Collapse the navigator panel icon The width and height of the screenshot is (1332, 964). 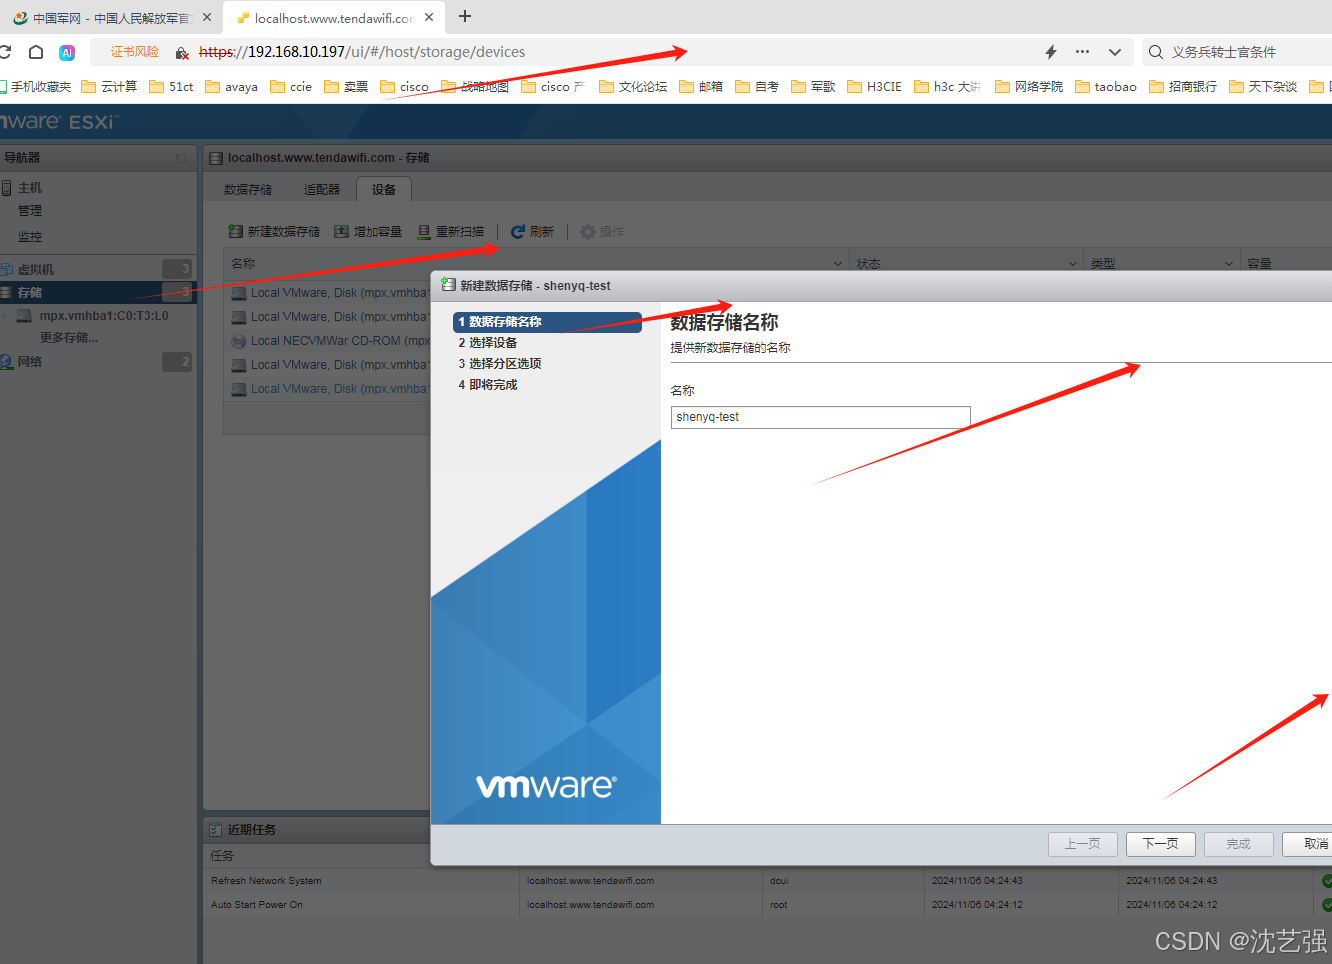click(181, 158)
